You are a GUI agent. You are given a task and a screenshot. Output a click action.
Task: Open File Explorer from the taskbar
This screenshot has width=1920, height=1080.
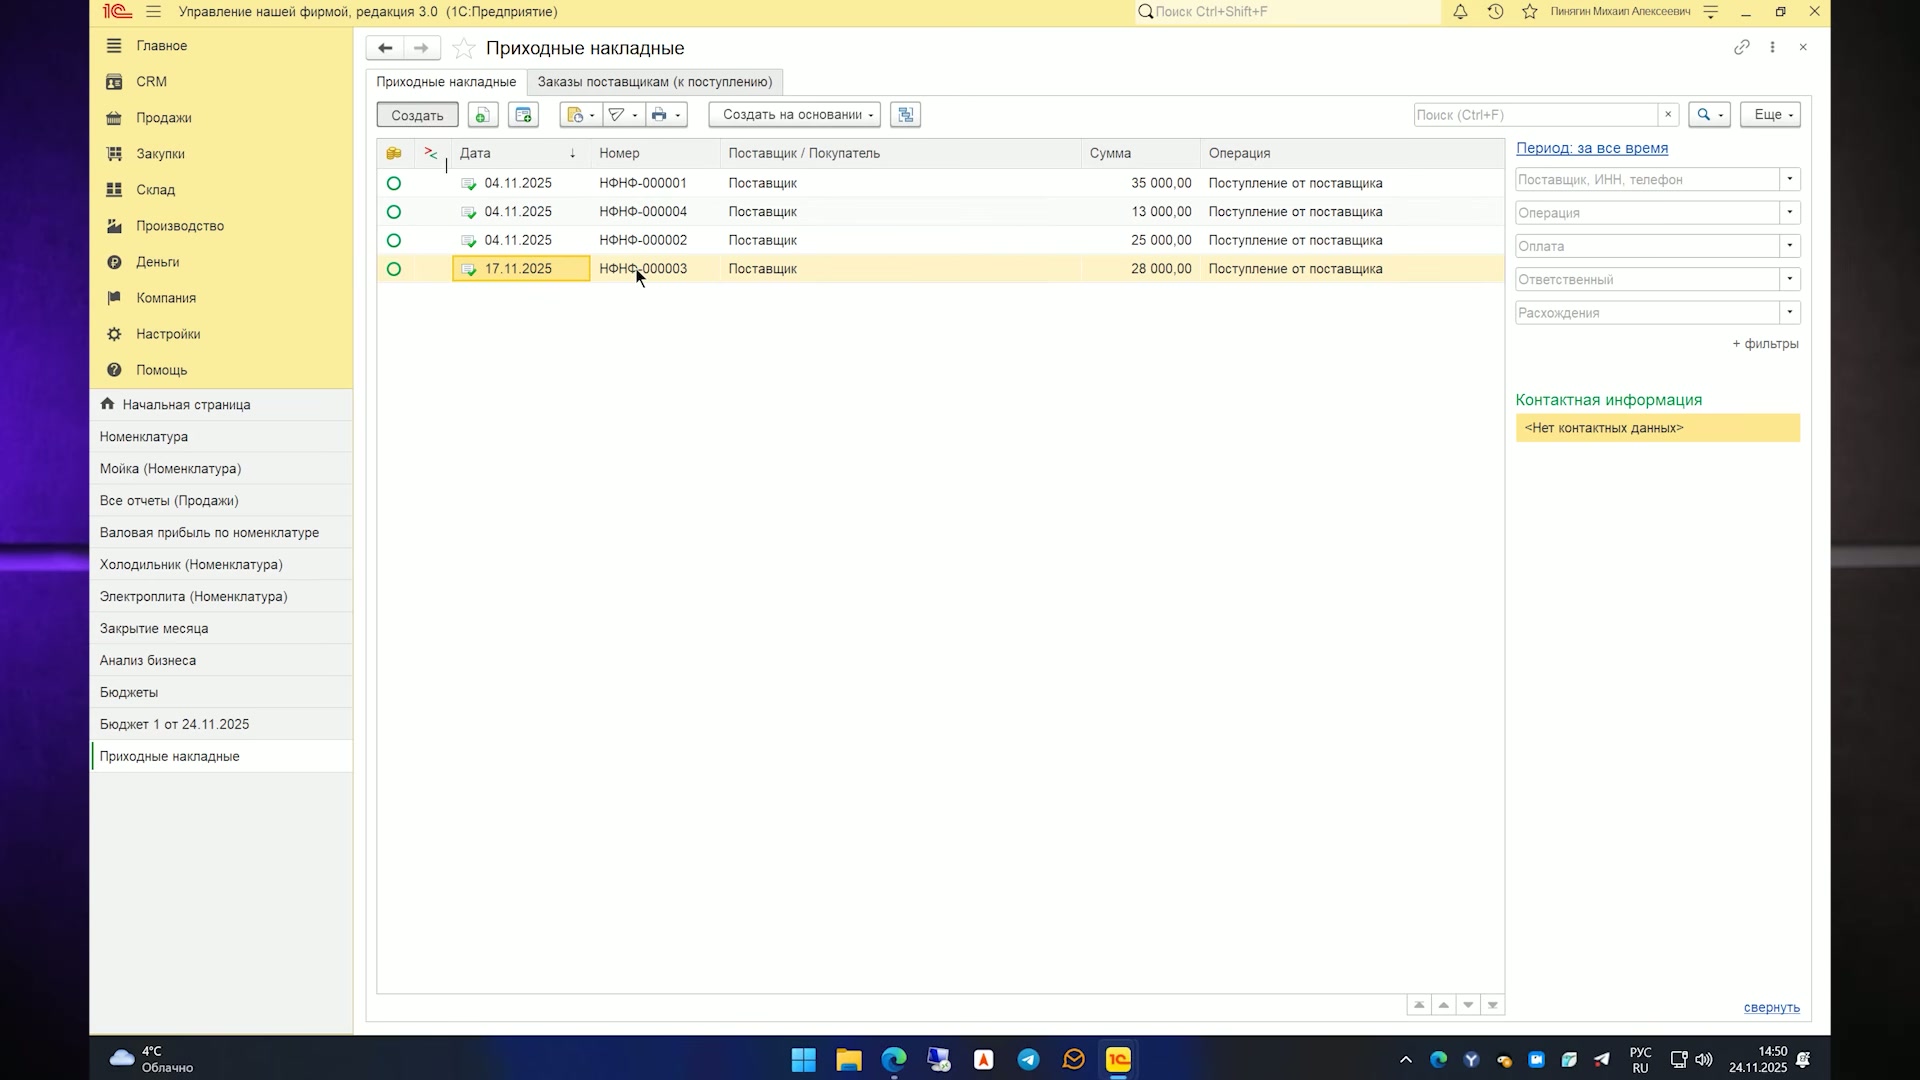click(849, 1060)
